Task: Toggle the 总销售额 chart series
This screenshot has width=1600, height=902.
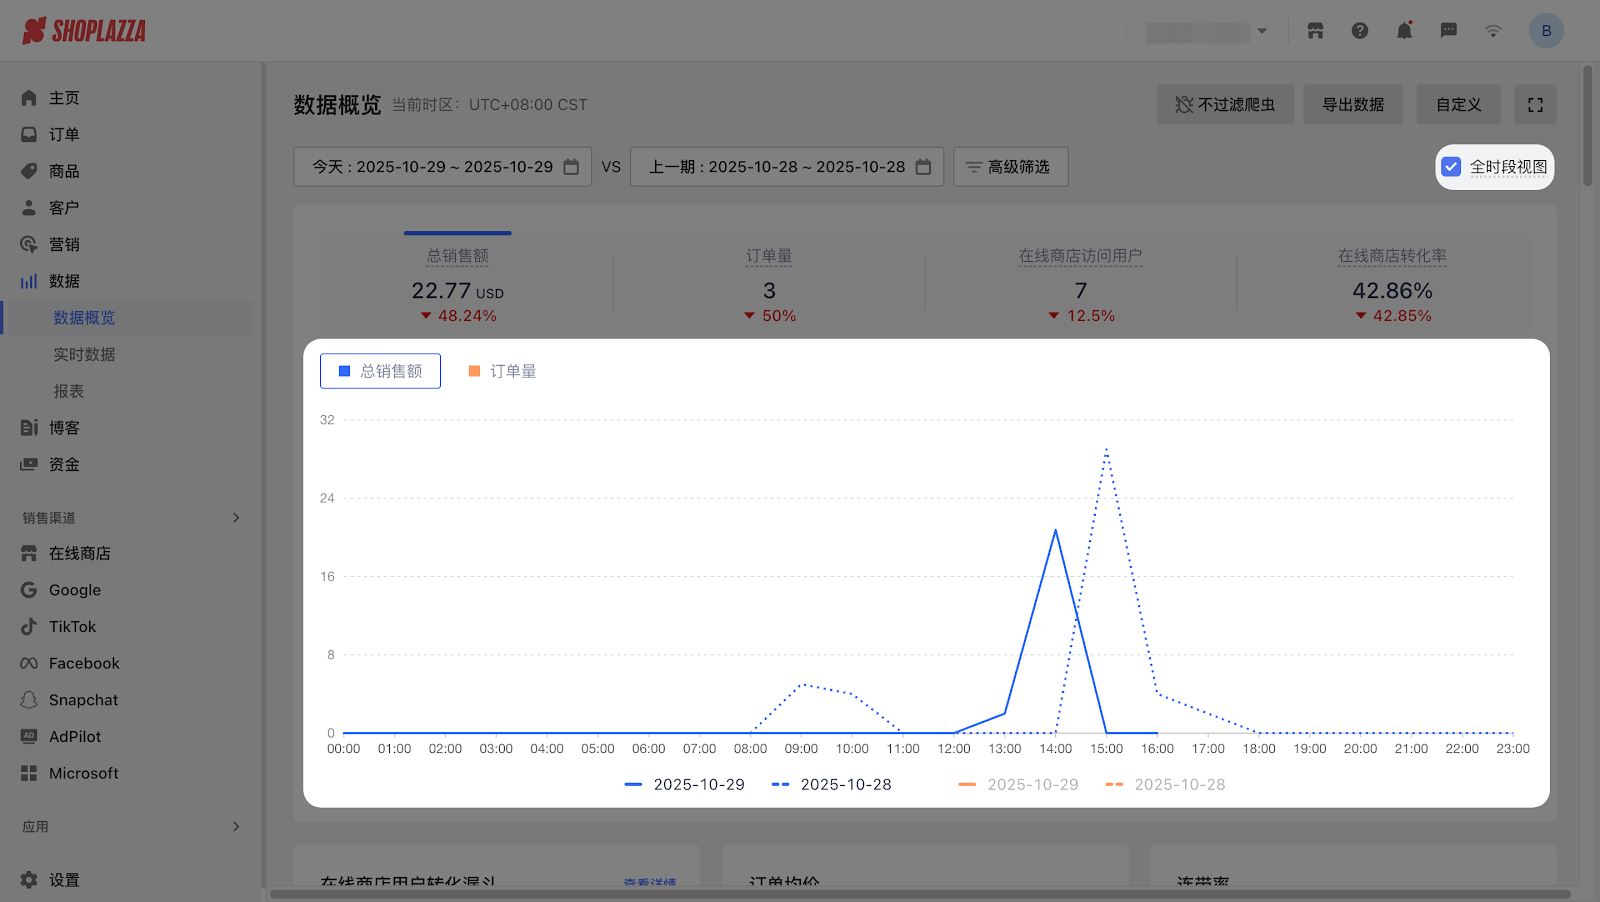Action: (380, 371)
